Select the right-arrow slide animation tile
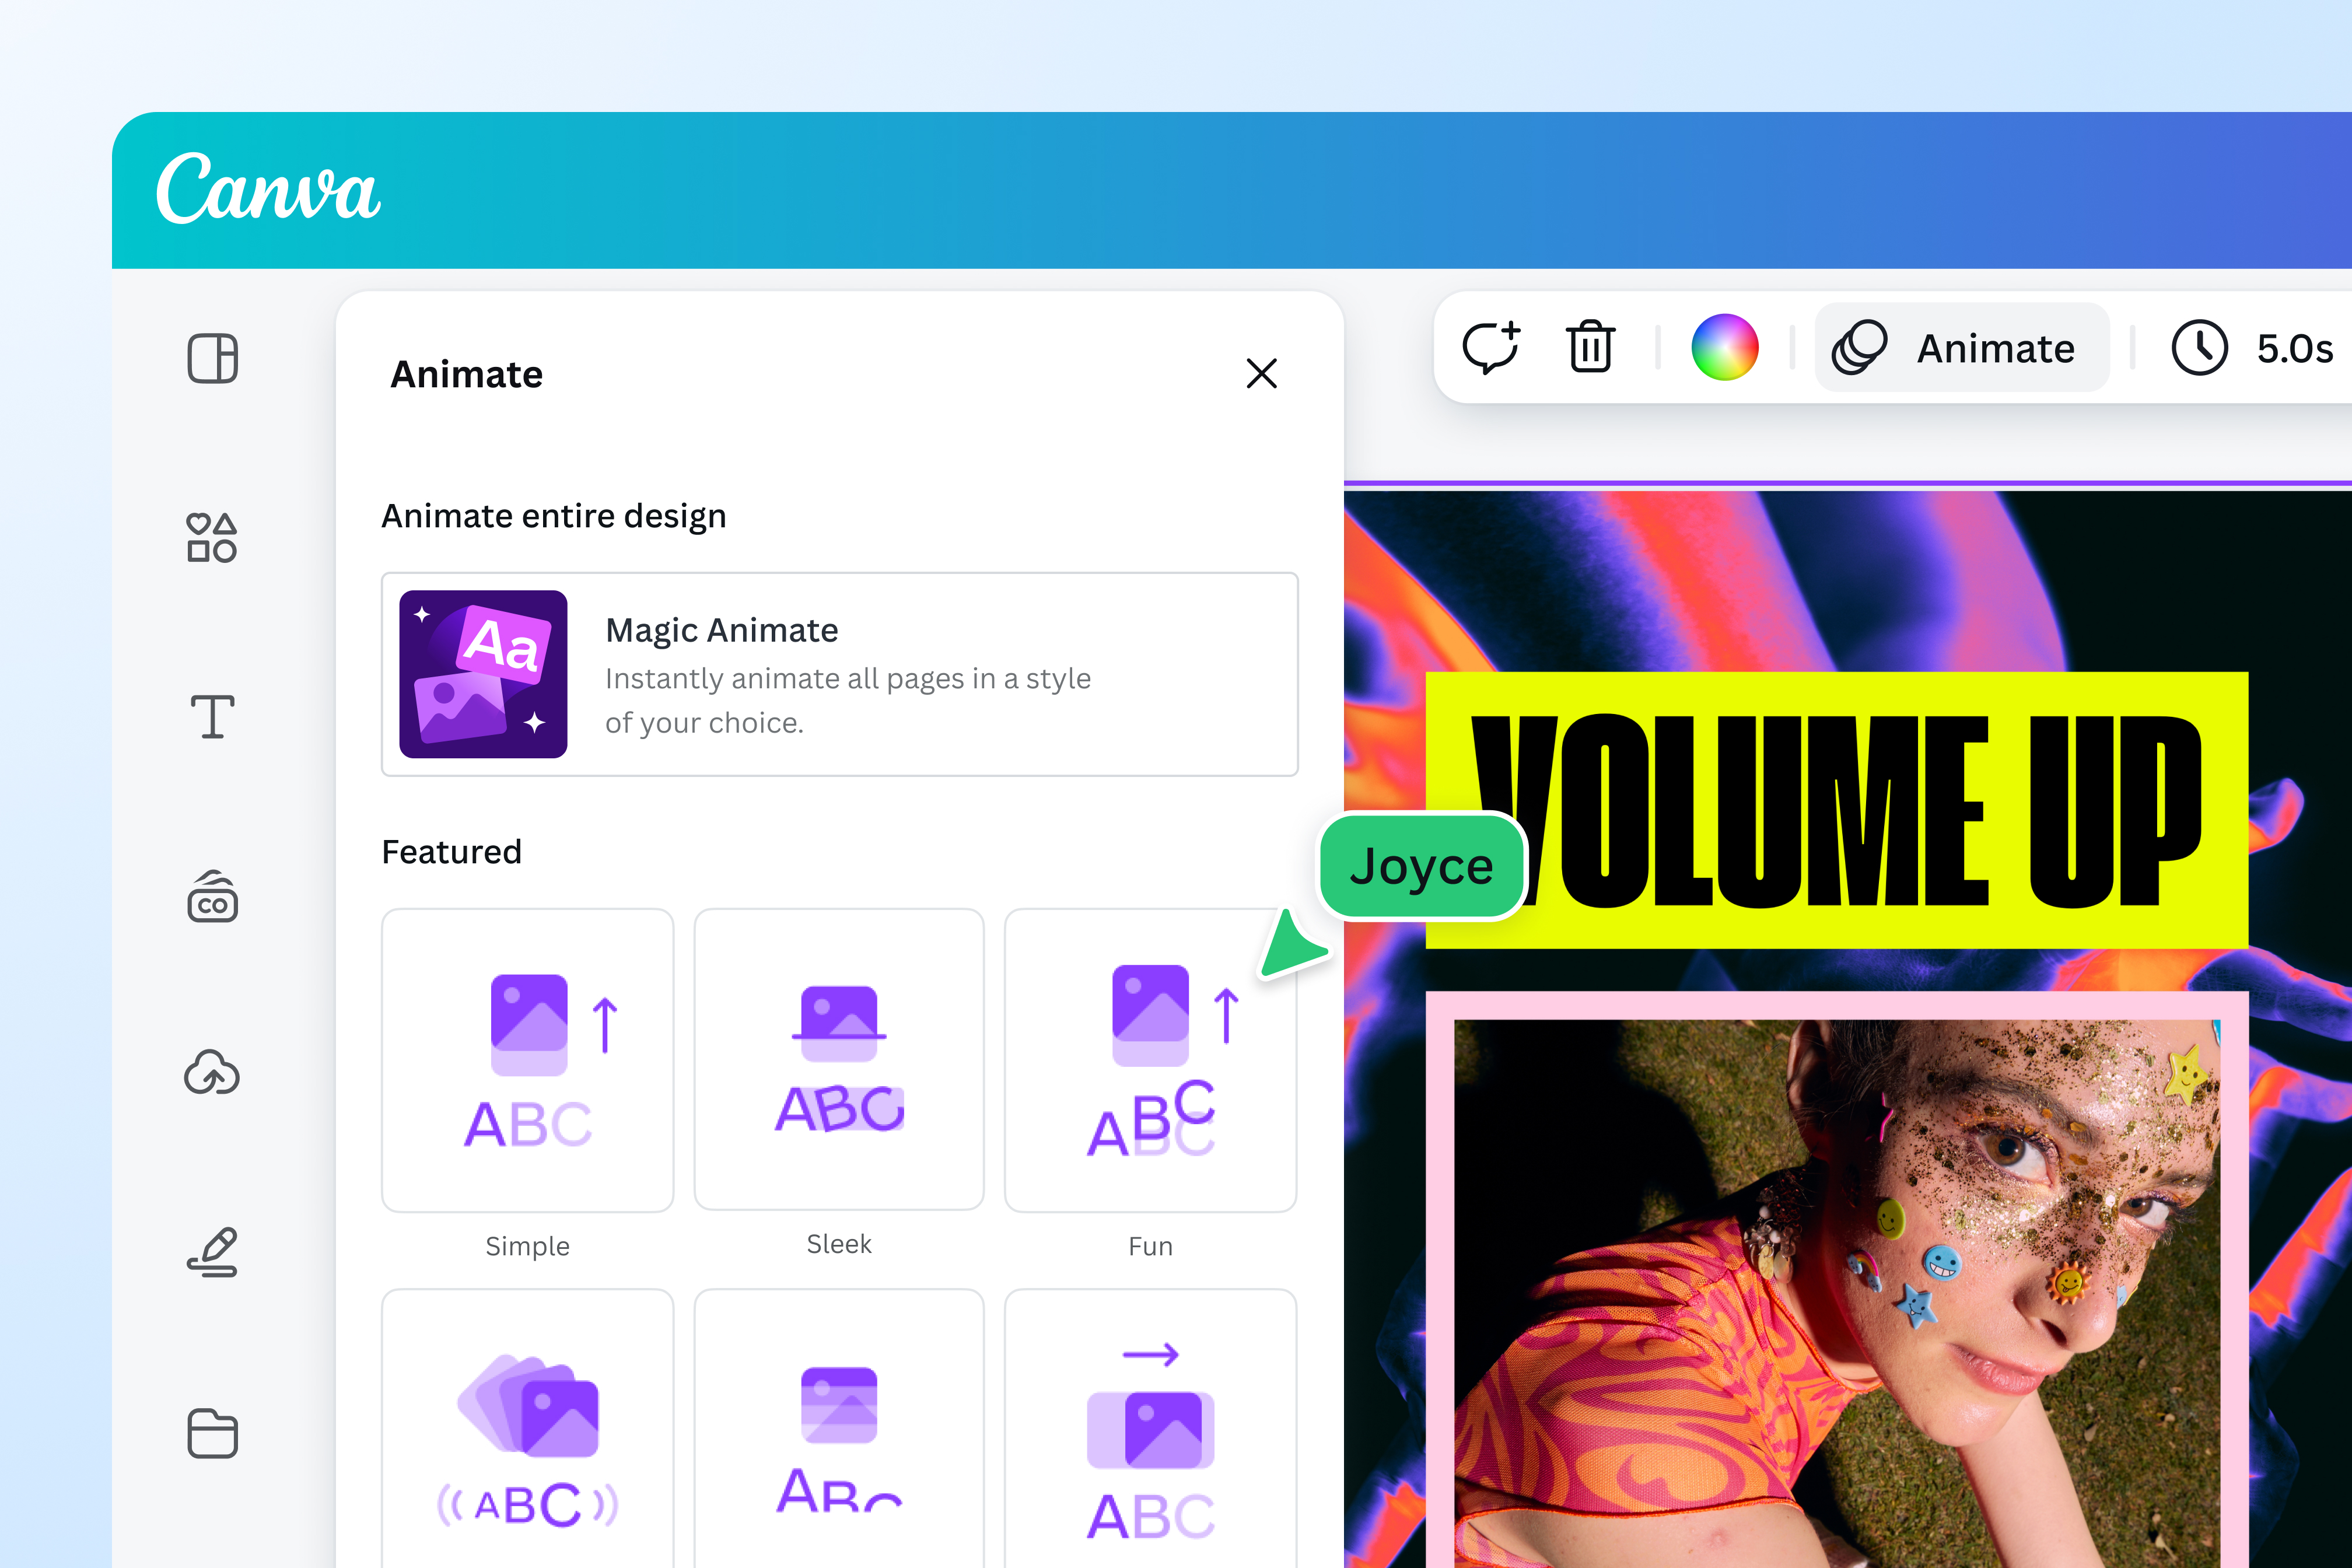 click(x=1151, y=1428)
